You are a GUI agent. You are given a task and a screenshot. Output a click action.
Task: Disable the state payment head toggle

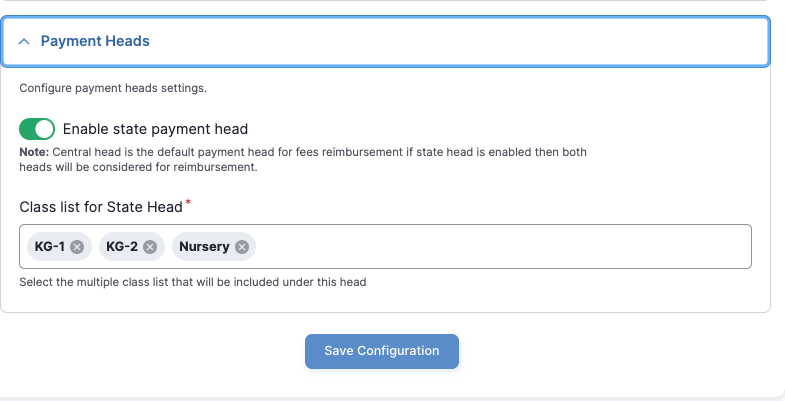[37, 129]
